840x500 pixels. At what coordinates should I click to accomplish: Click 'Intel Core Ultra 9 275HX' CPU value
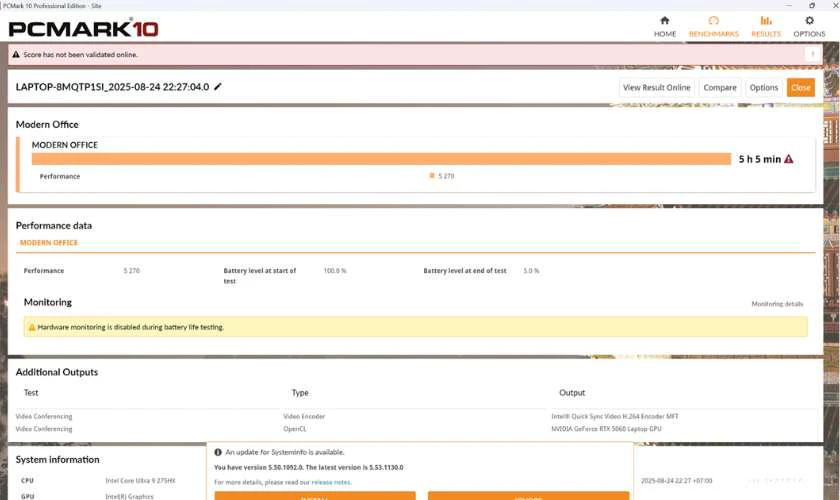click(140, 481)
